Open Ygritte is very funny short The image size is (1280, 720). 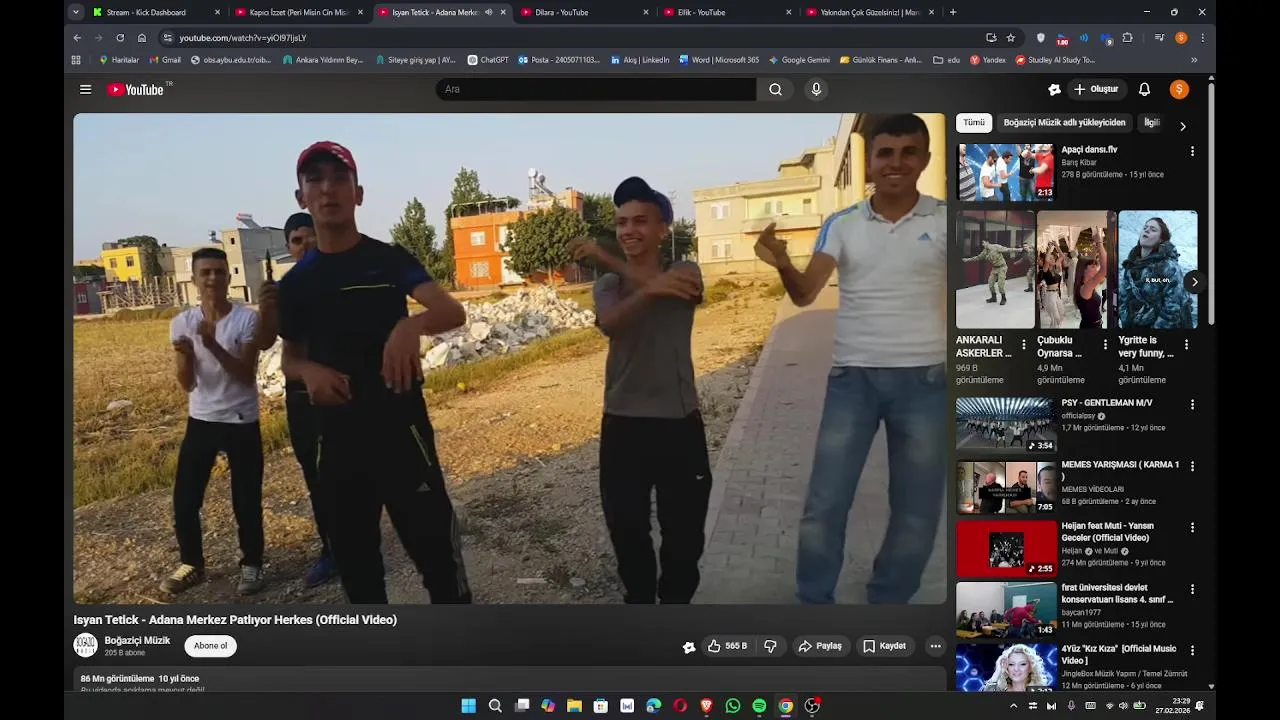[1158, 269]
